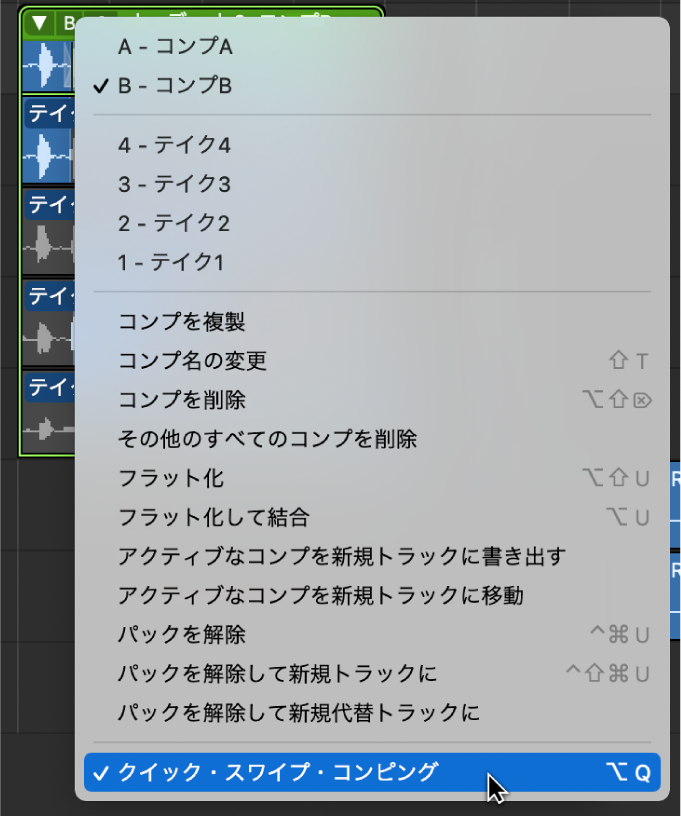Choose 4 - テイク4 from the menu

(x=372, y=145)
